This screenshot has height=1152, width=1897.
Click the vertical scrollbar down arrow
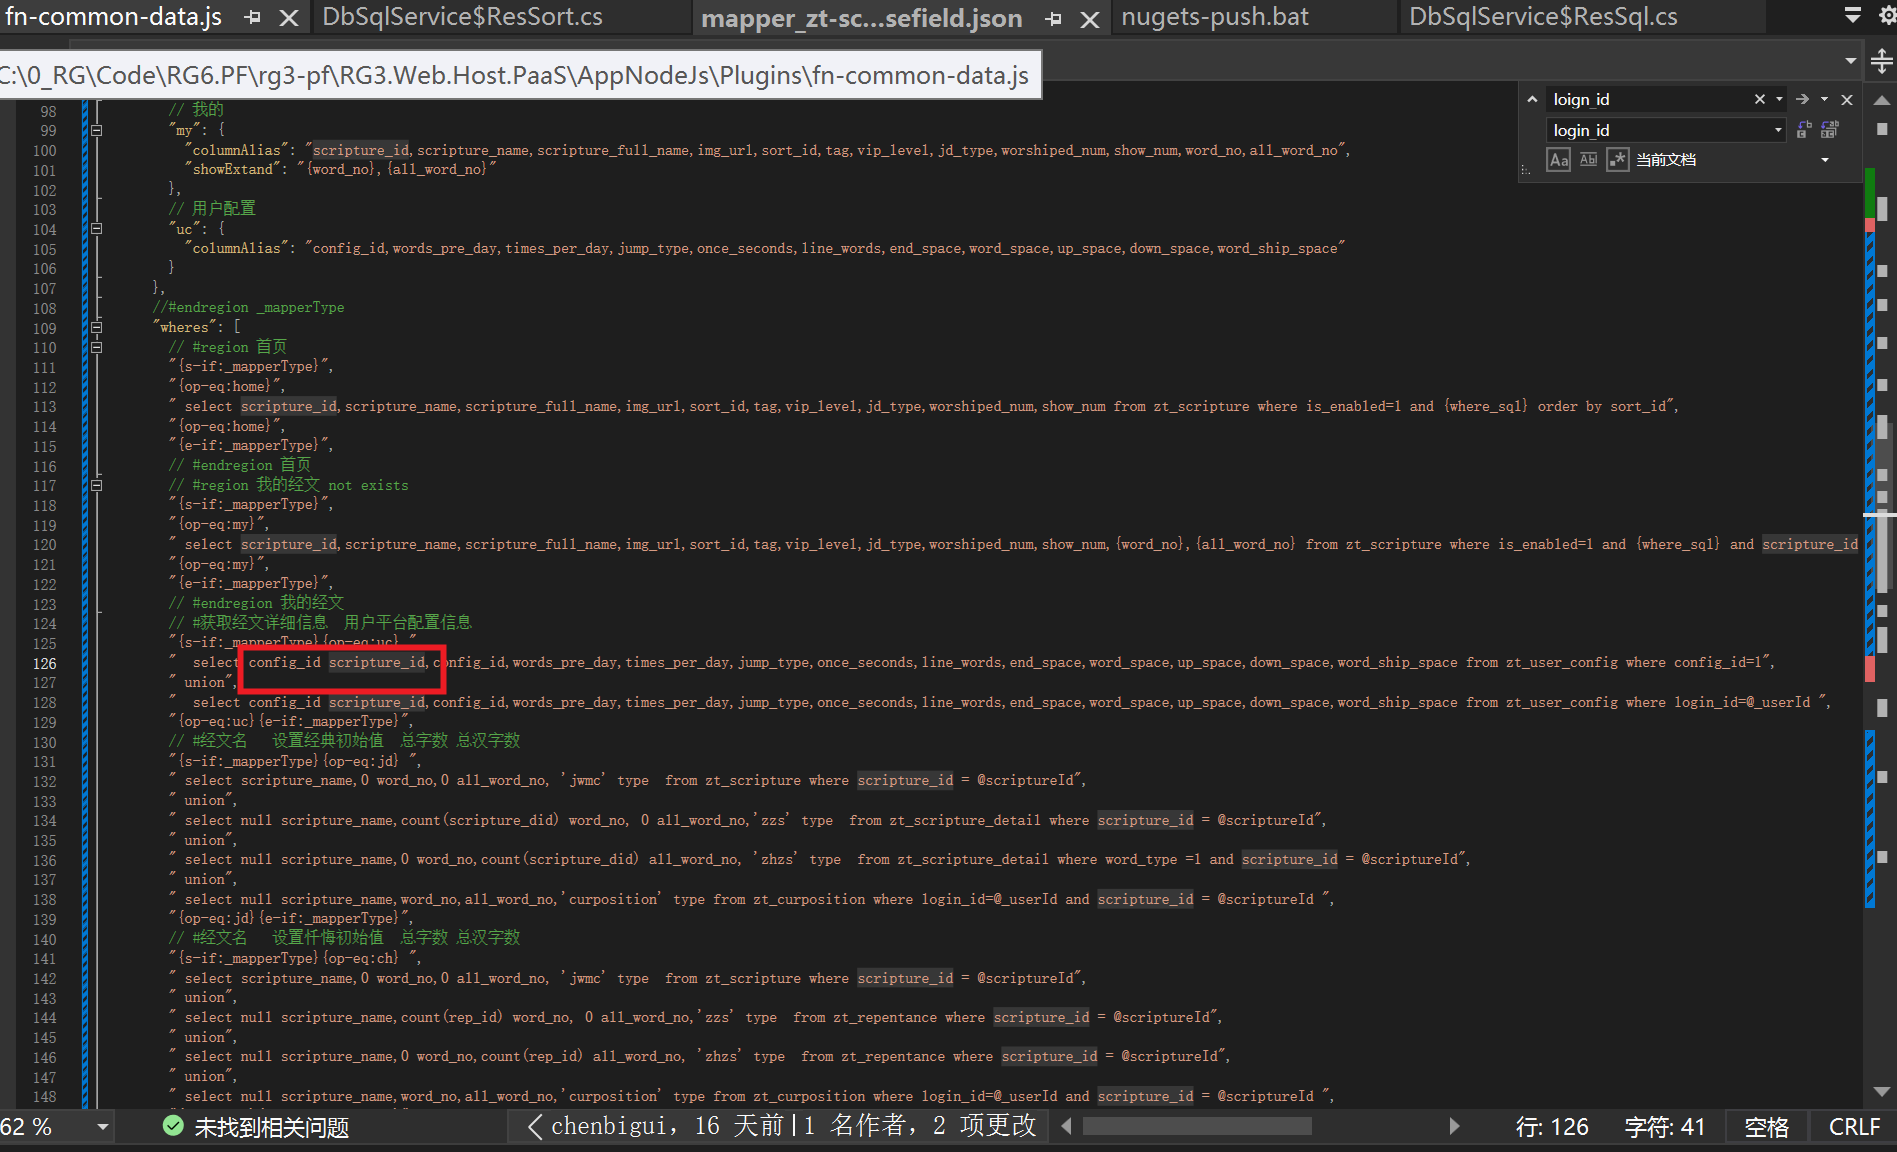click(x=1881, y=1091)
